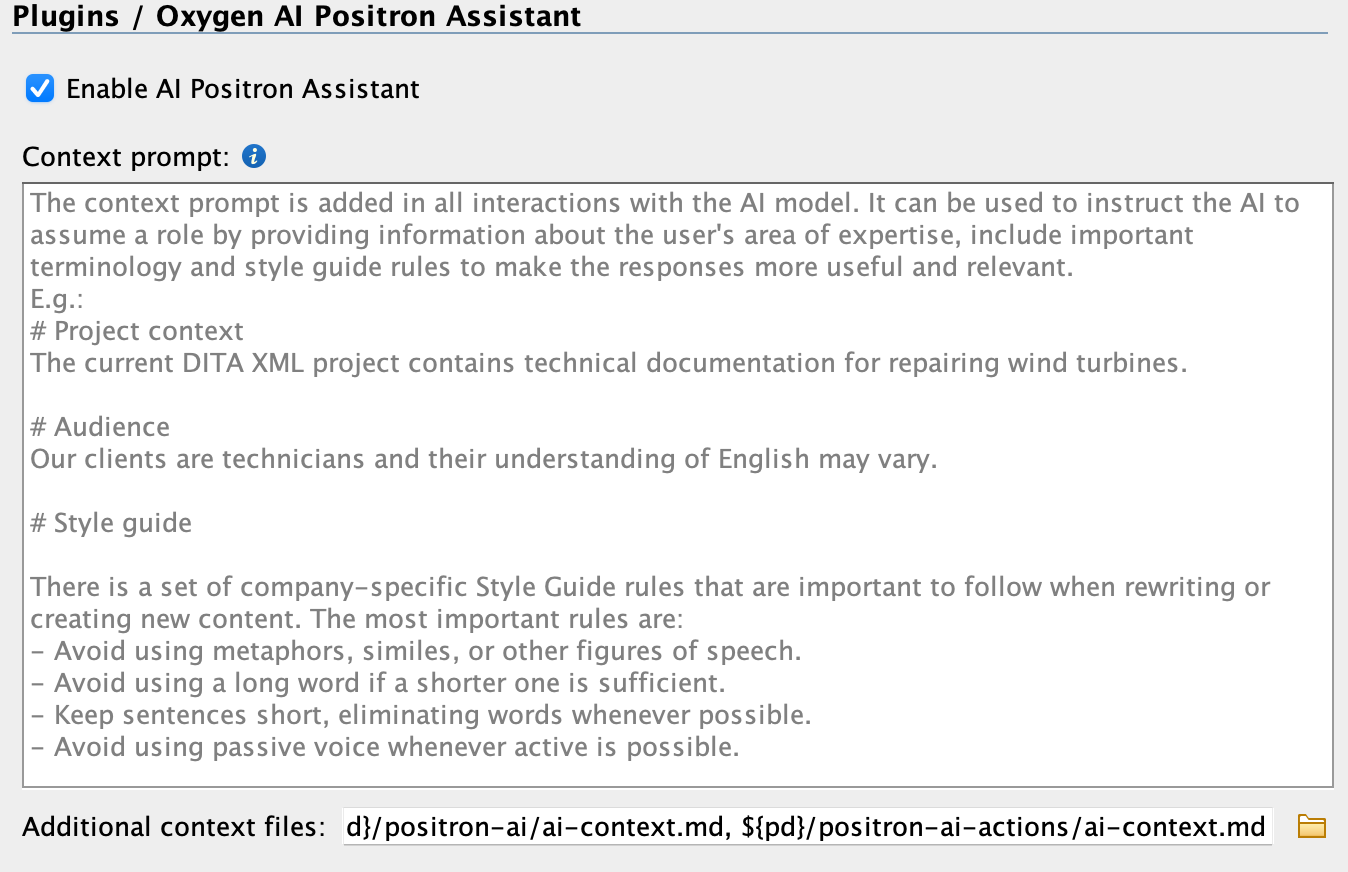Click the "Context prompt:" label

pyautogui.click(x=126, y=157)
